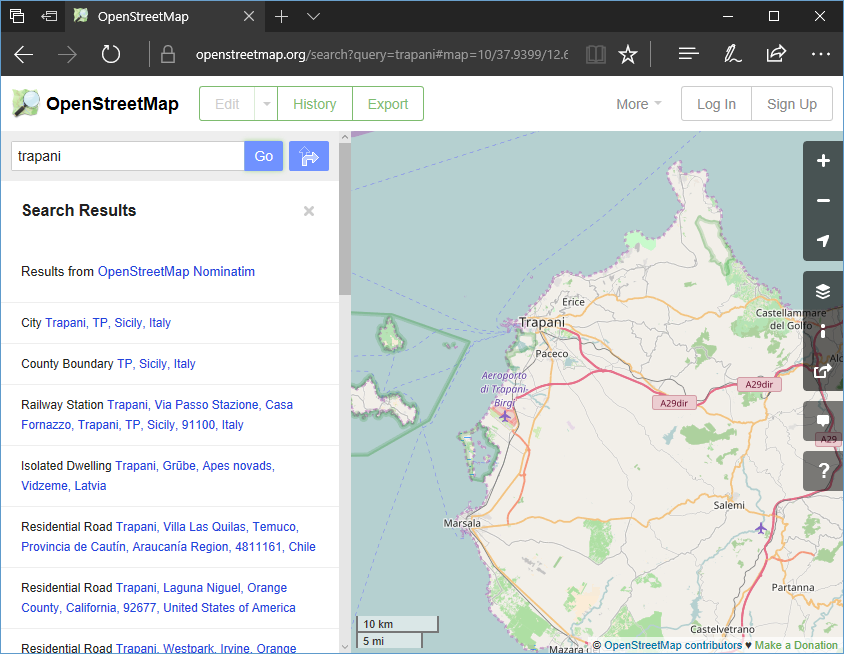This screenshot has height=654, width=844.
Task: Click the Paceco label on map
Action: [x=552, y=354]
